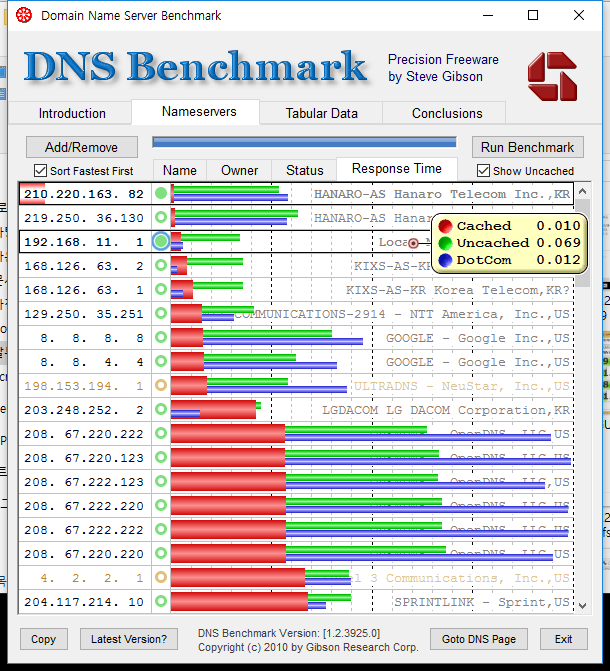The width and height of the screenshot is (610, 671).
Task: Select IP address 203.248.252.2
Action: click(84, 410)
